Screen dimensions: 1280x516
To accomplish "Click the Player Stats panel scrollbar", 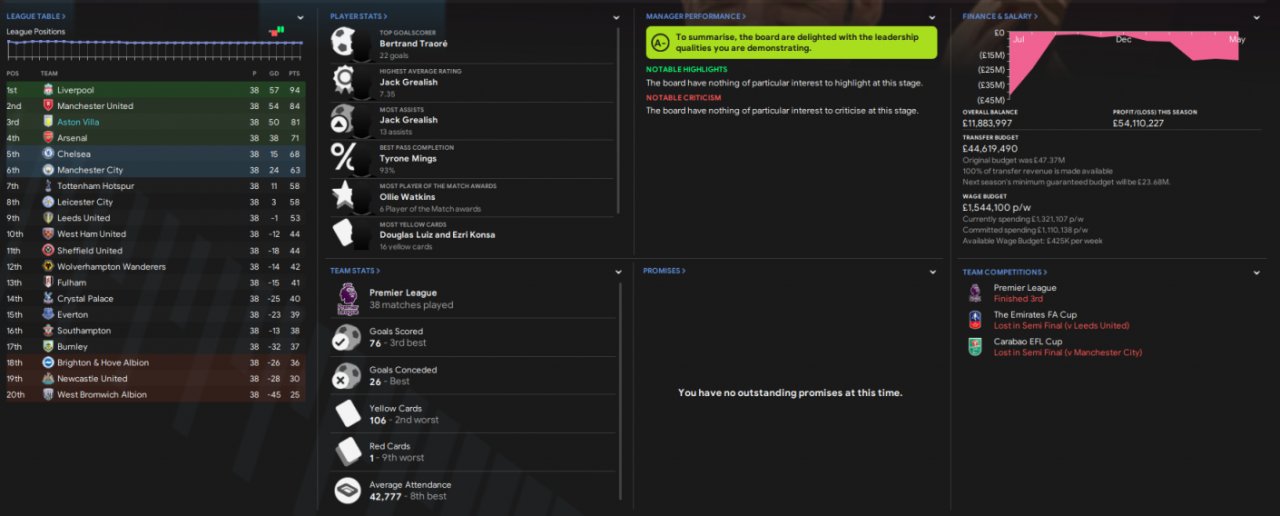I will [x=620, y=120].
